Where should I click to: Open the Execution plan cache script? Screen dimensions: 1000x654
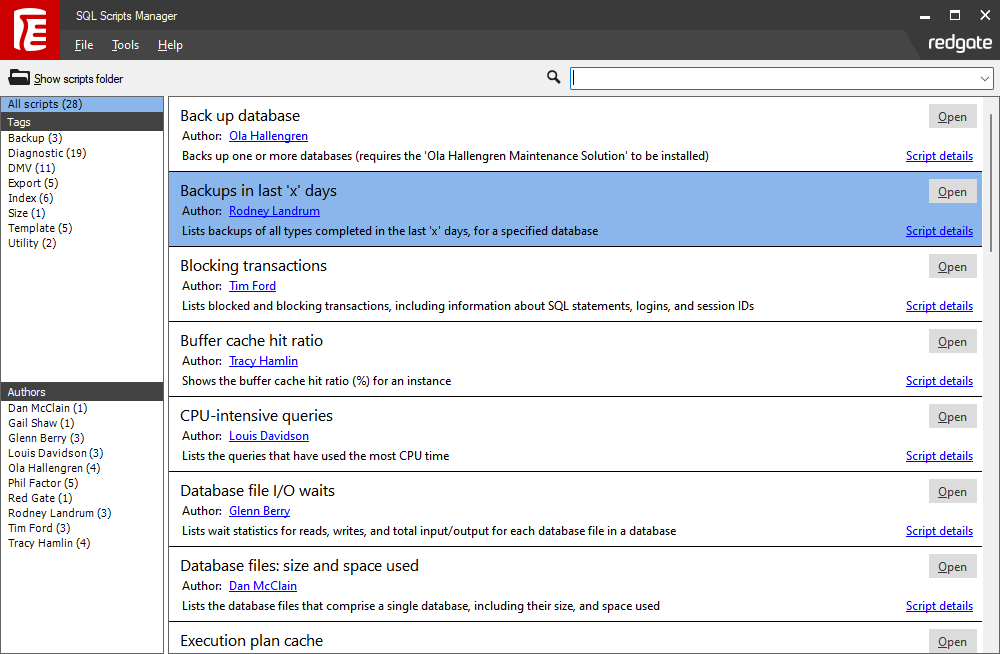952,642
